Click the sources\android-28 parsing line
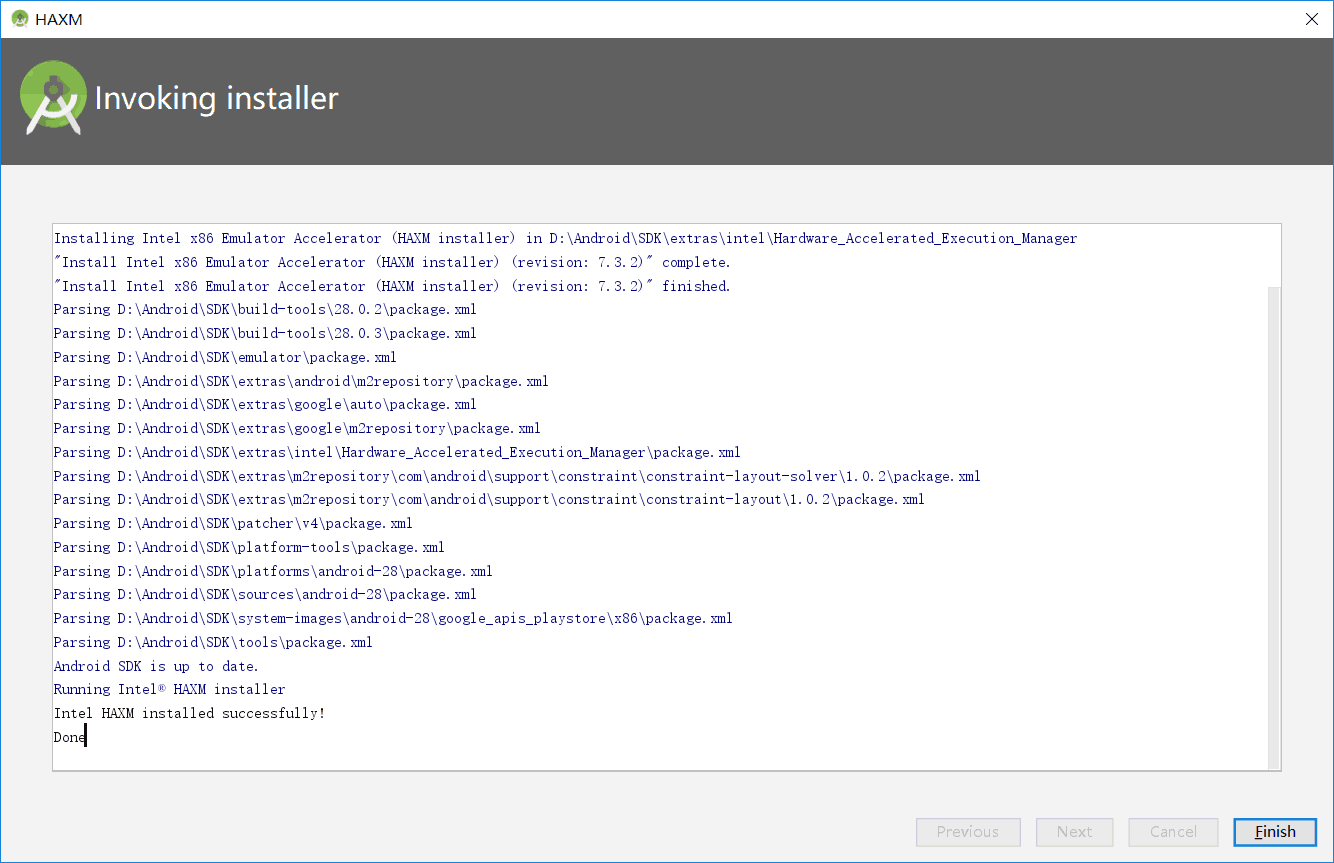Screen dimensions: 1334x863 click(x=265, y=594)
